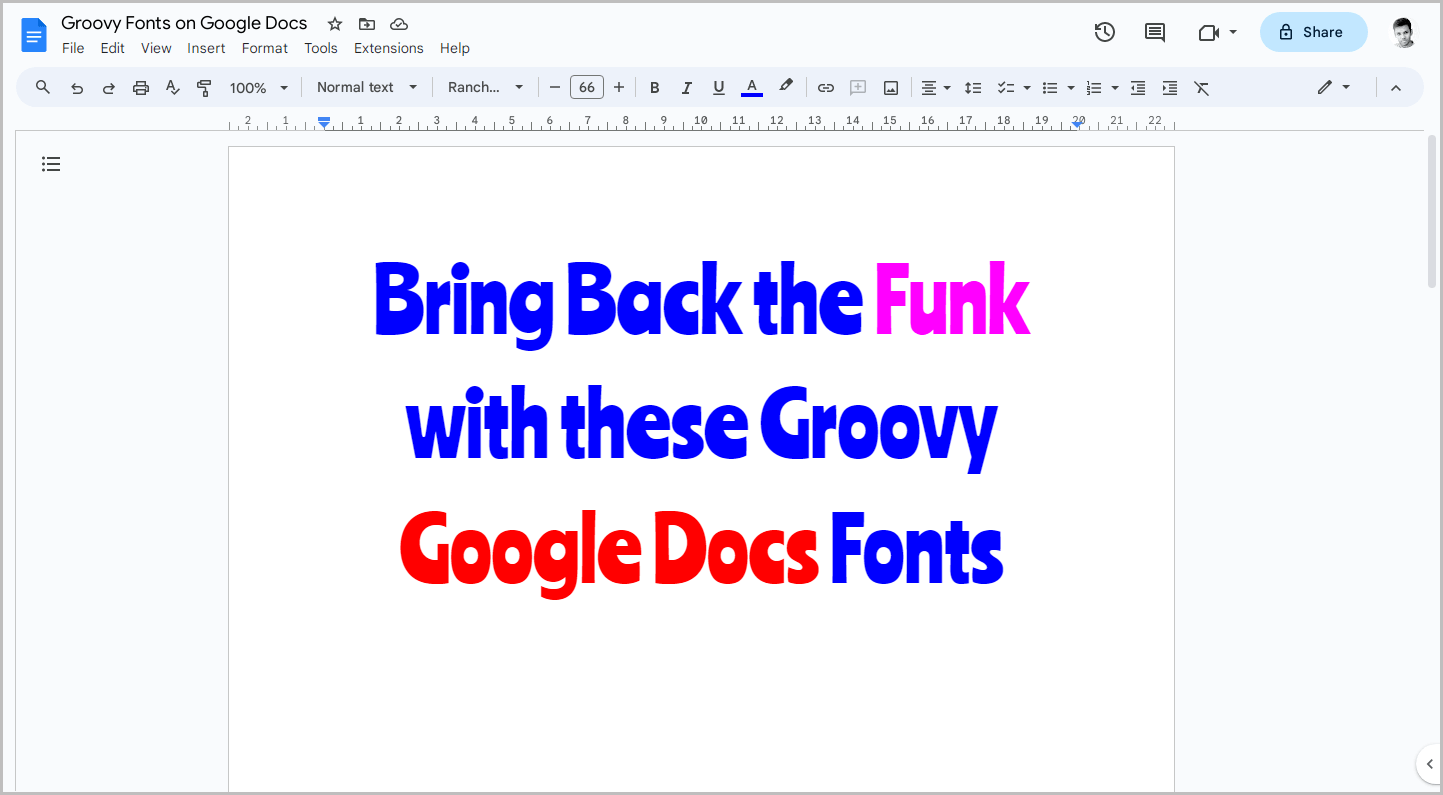Click the Share button
The width and height of the screenshot is (1443, 795).
(1313, 32)
